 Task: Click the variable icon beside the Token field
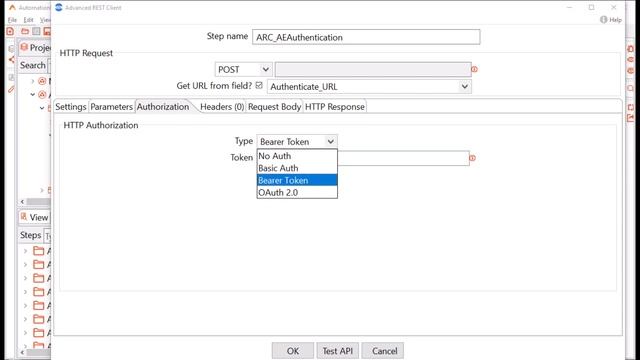point(472,158)
